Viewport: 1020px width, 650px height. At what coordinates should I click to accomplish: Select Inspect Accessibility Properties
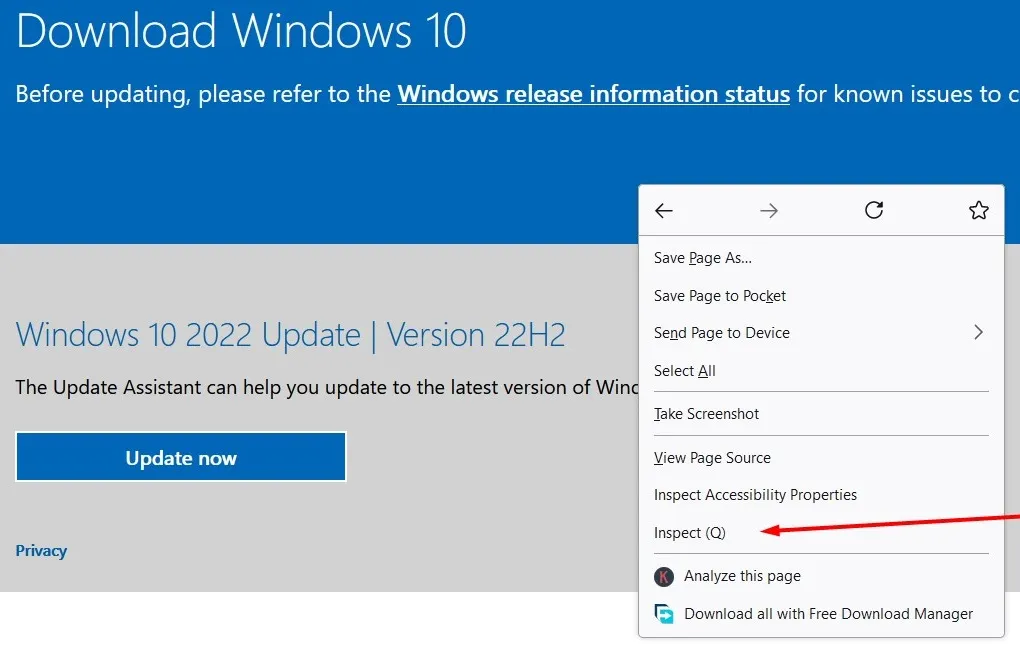point(821,495)
